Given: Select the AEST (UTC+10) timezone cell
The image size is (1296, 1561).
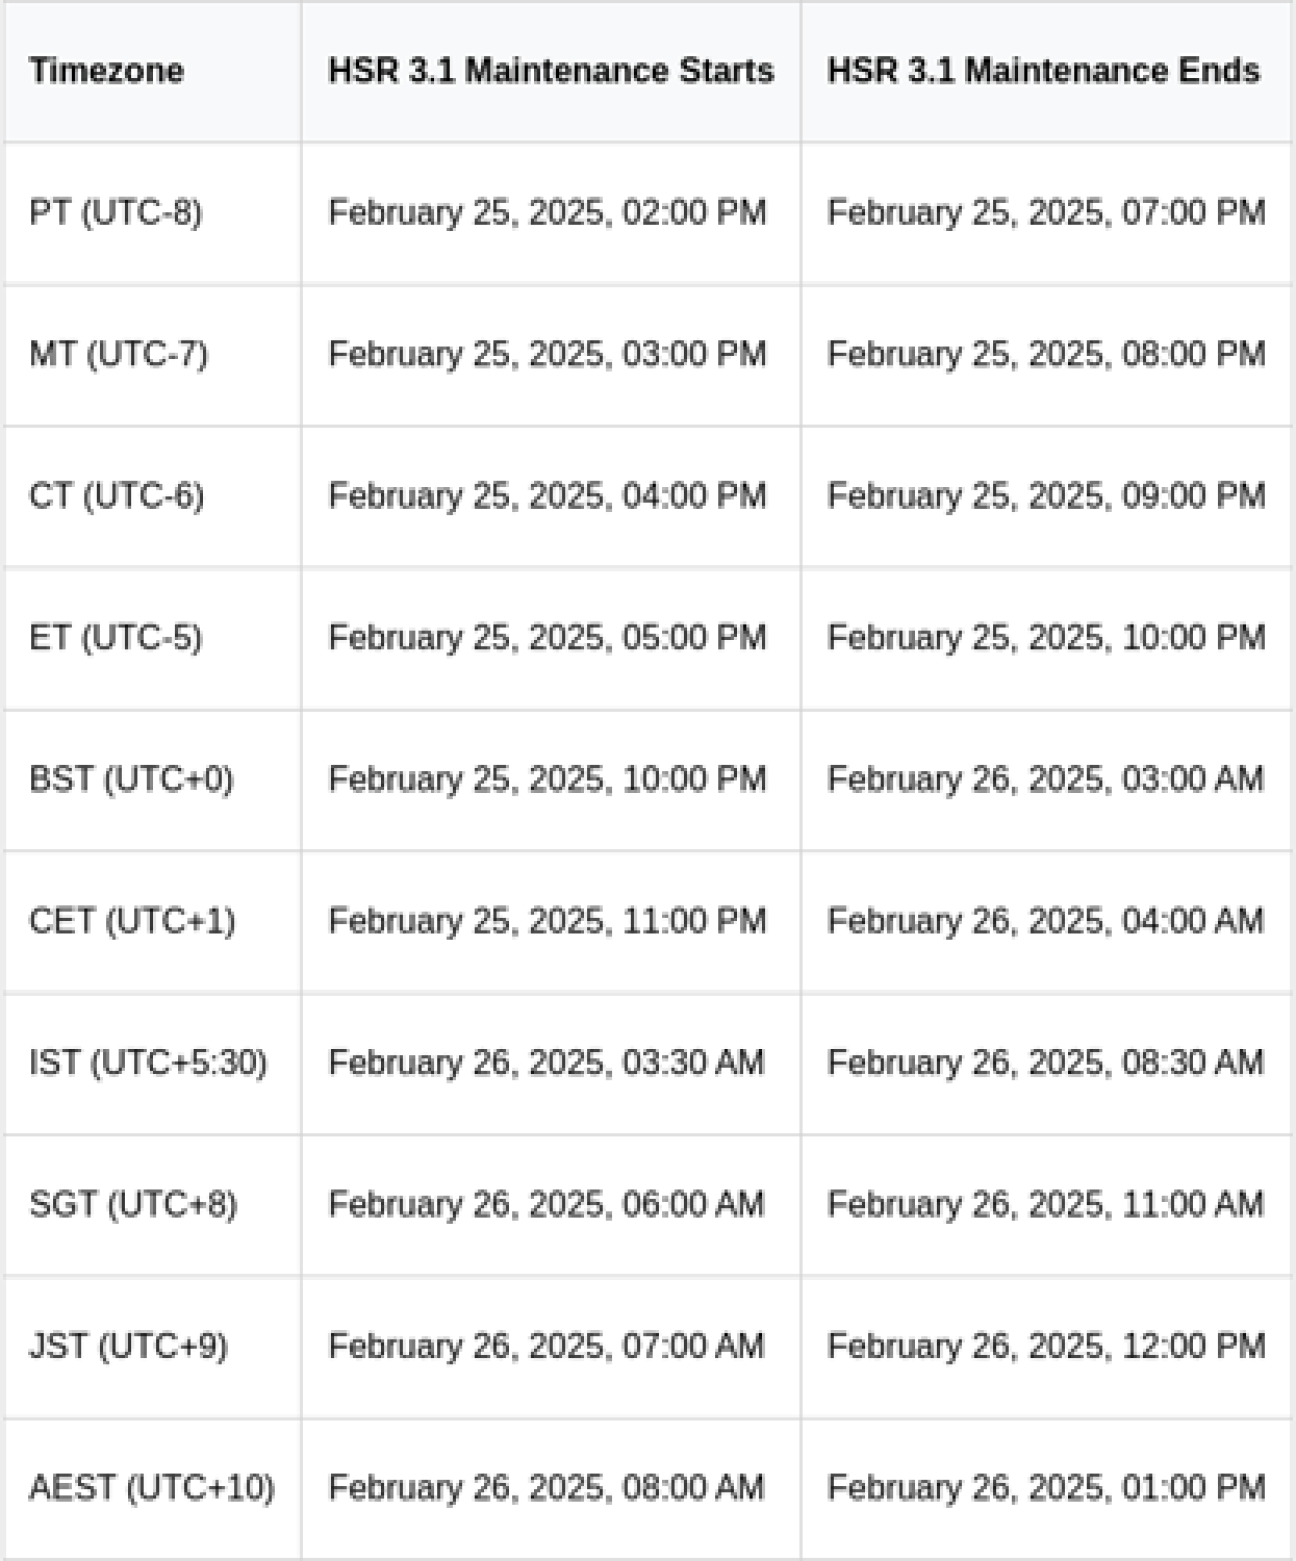Looking at the screenshot, I should click(151, 1488).
